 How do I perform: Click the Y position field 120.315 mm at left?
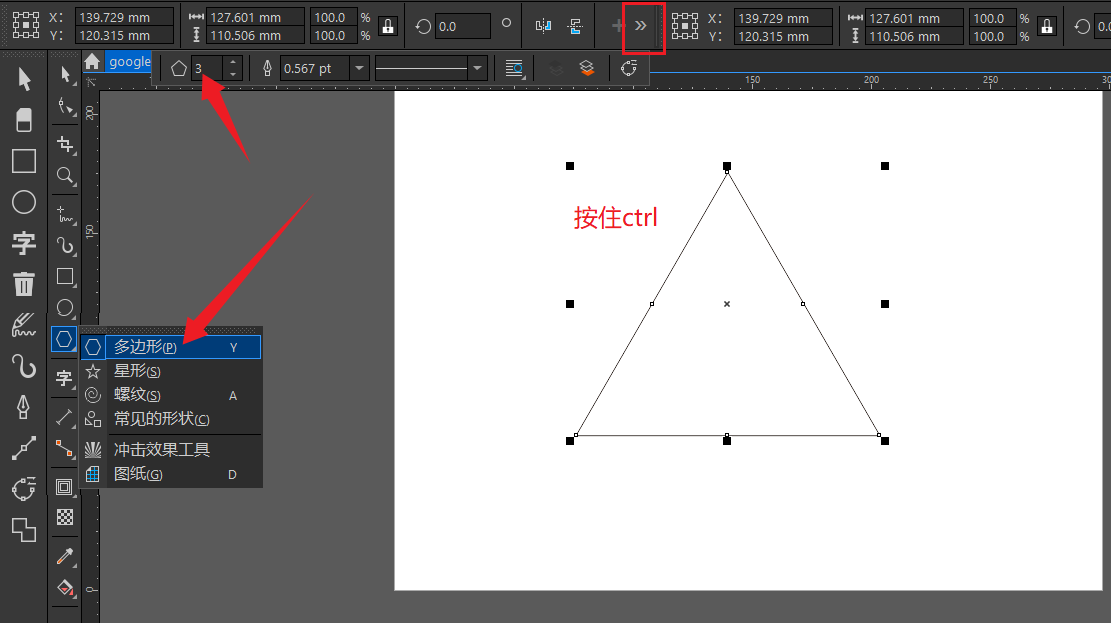(125, 35)
